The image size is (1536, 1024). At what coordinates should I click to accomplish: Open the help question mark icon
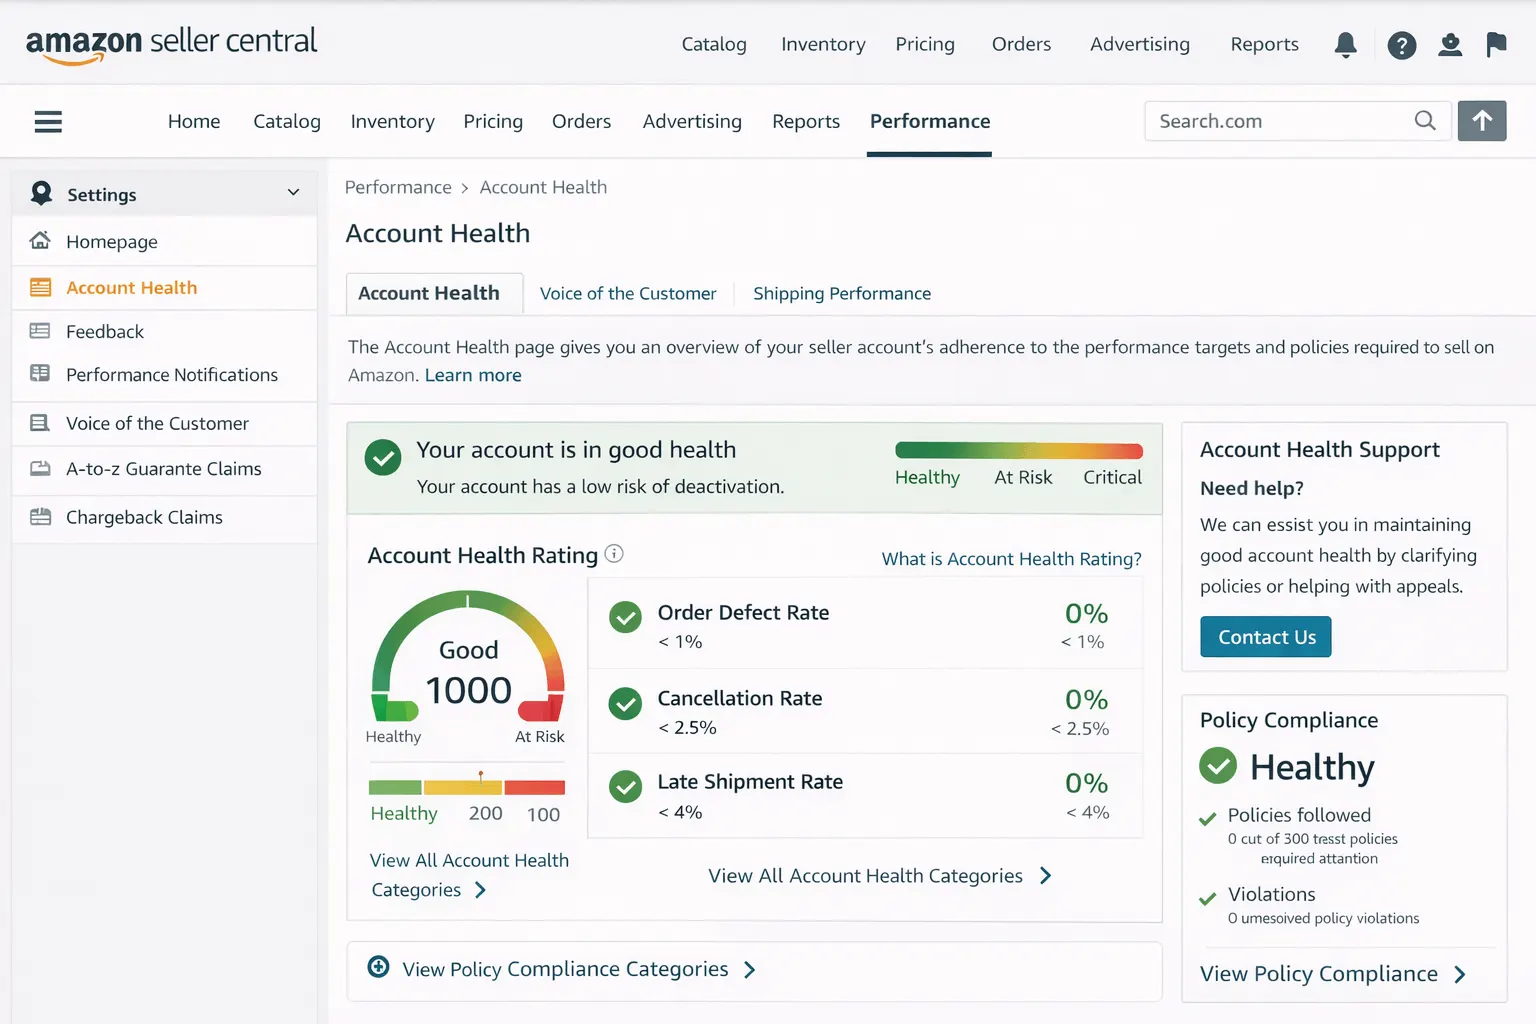tap(1401, 45)
